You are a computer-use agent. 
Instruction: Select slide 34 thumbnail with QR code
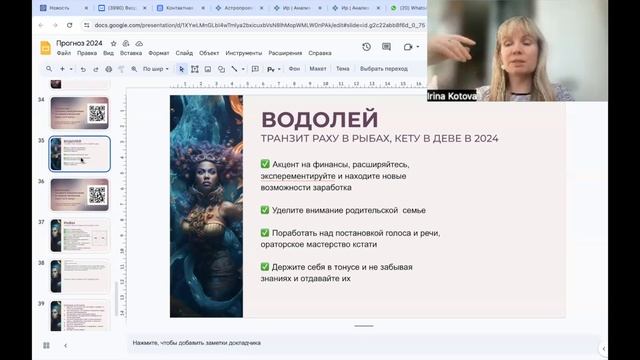80,113
